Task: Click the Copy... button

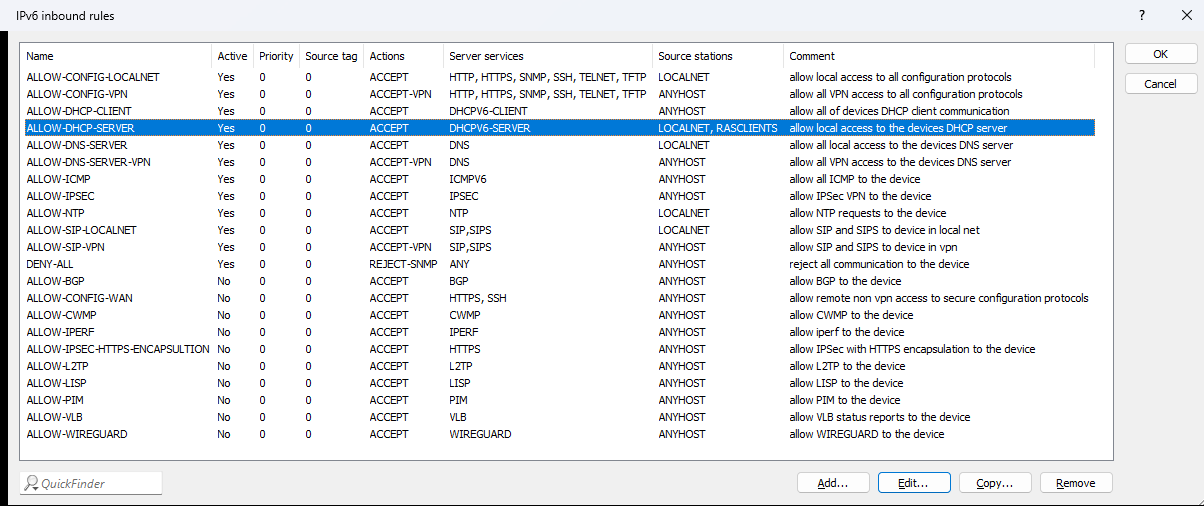Action: point(995,483)
